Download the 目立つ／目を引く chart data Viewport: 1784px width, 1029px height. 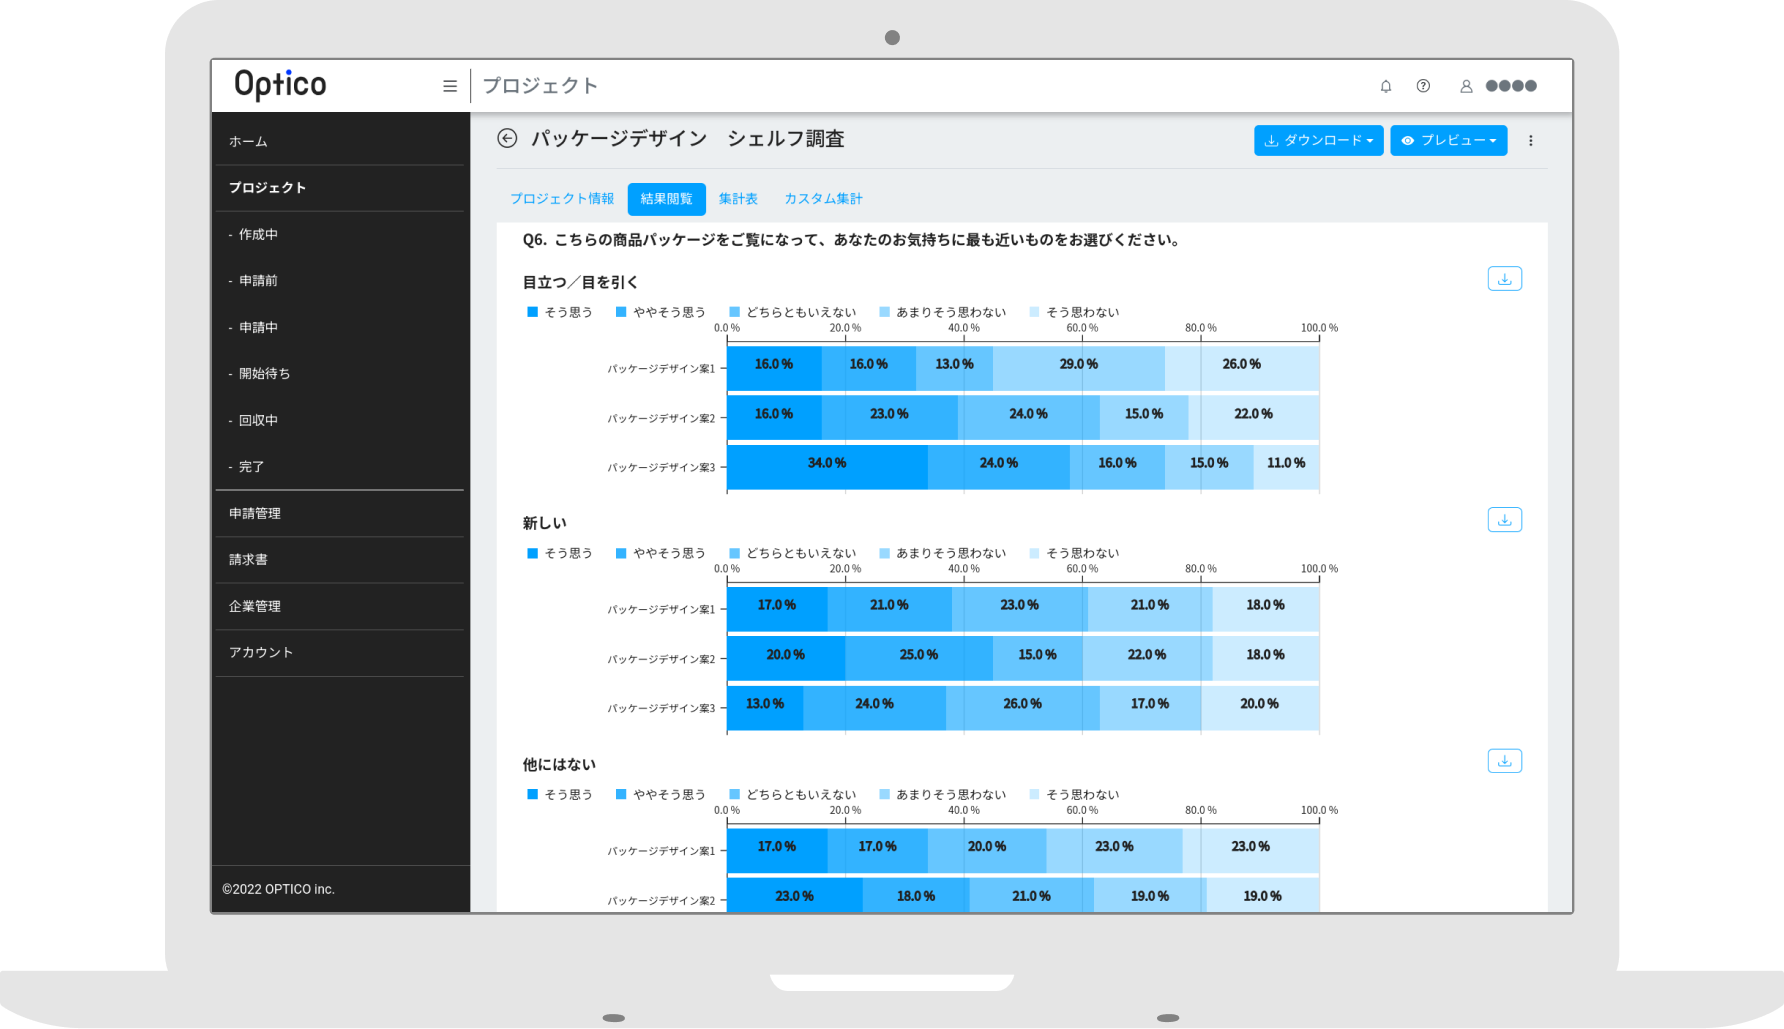click(1504, 278)
